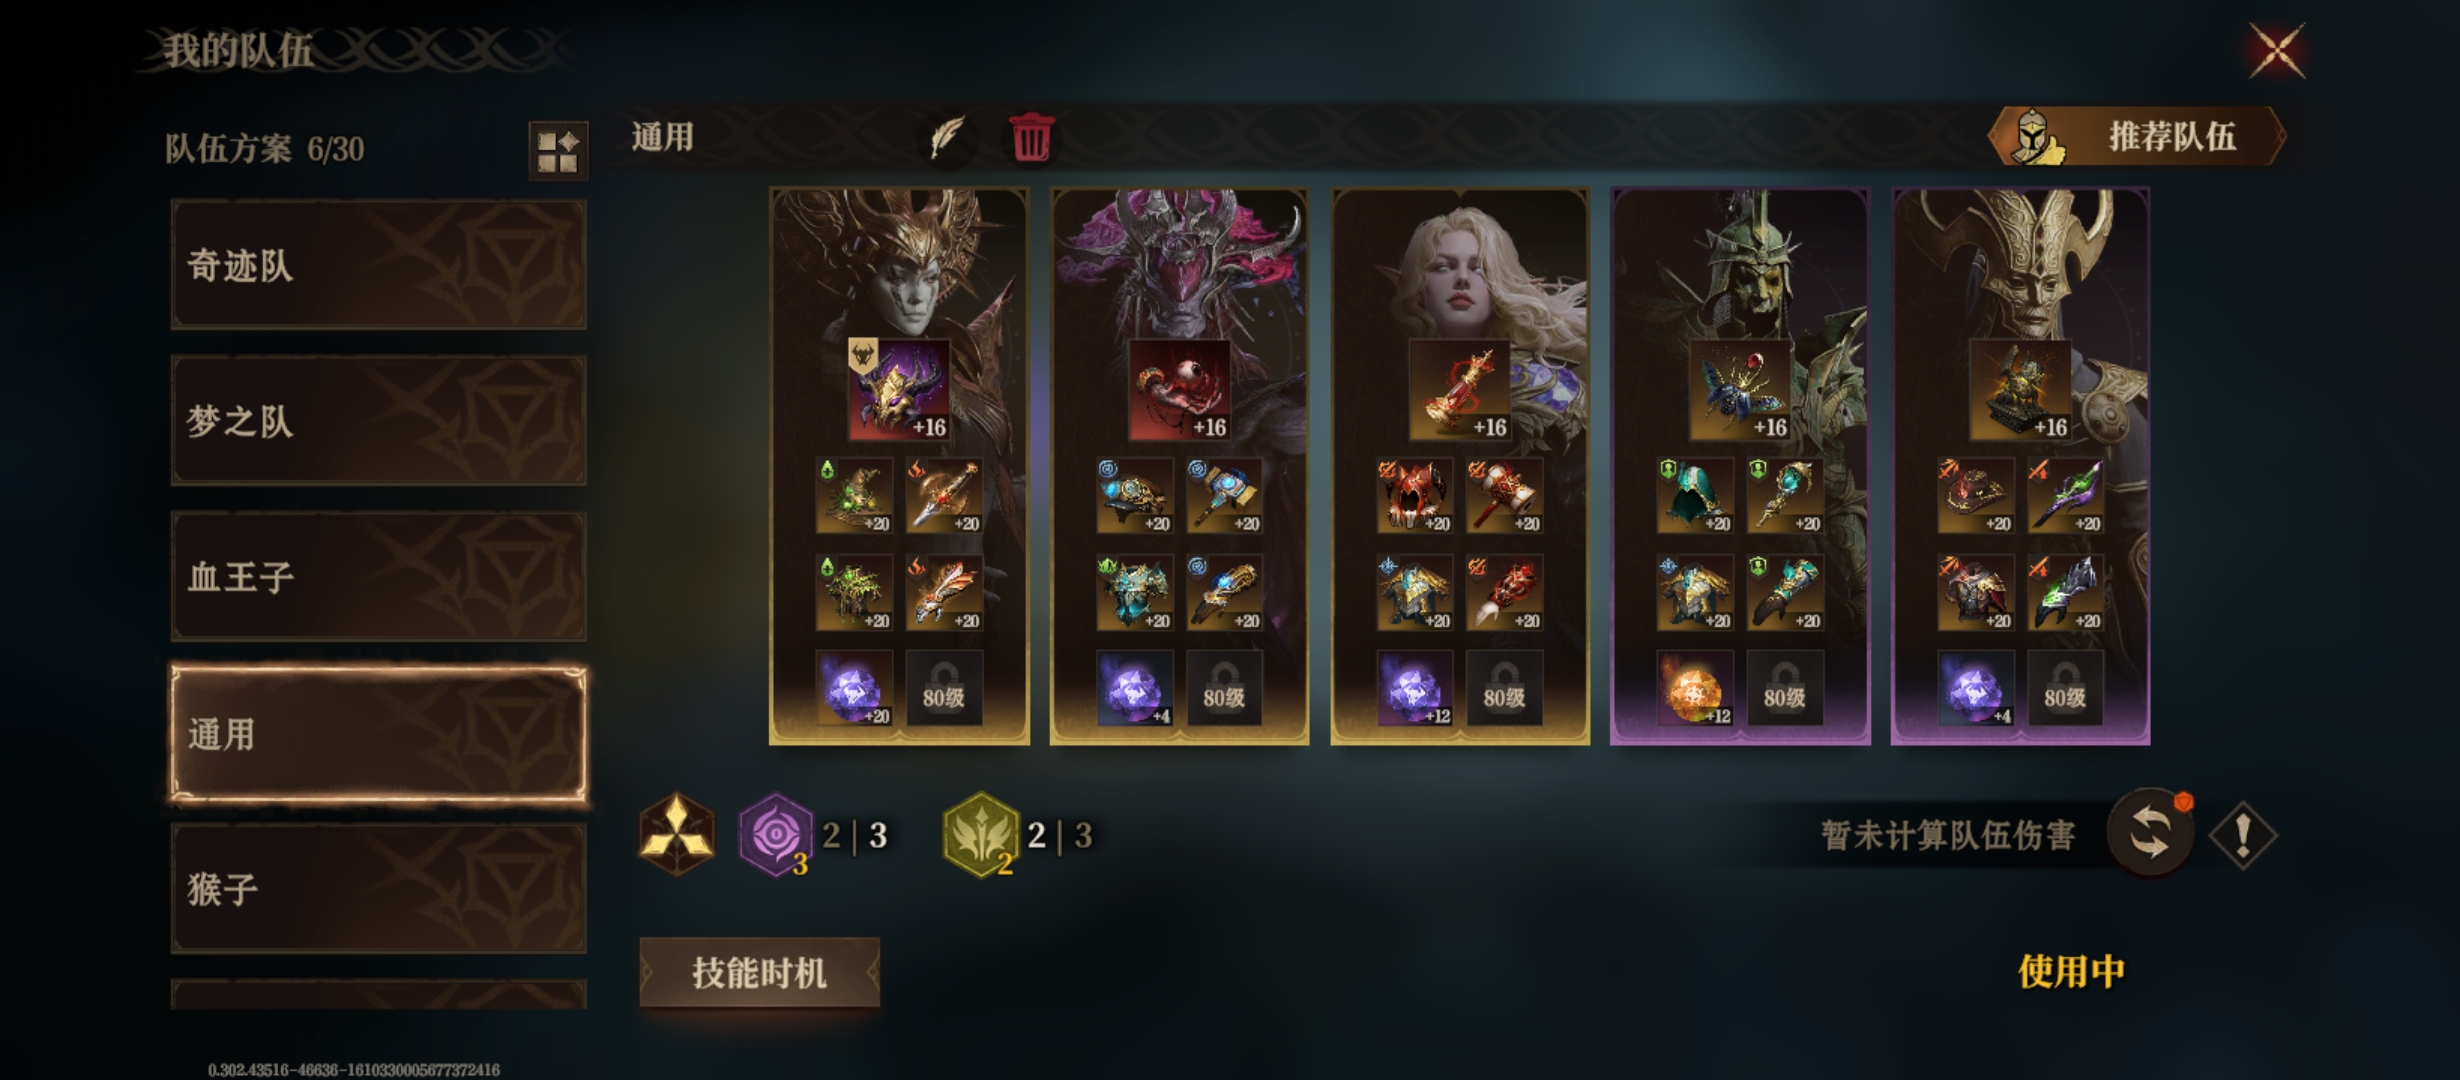This screenshot has width=2460, height=1080.
Task: Open the red eyeball artifact +16 slot
Action: (1179, 390)
